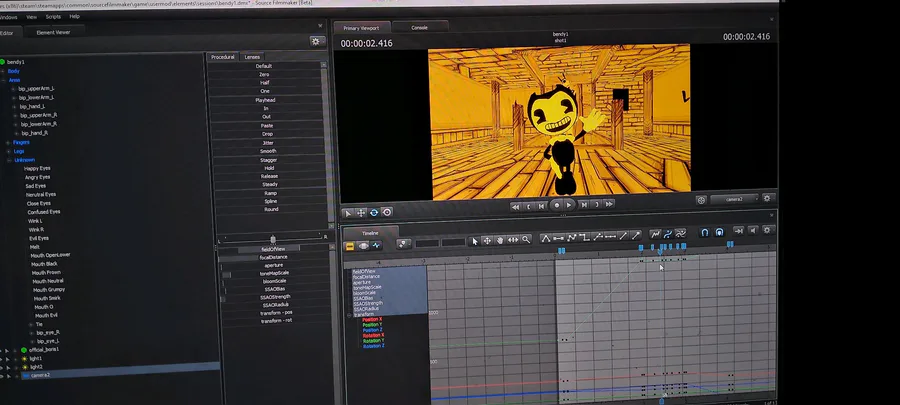Select the Happy Eyes control
This screenshot has height=405, width=900.
37,169
